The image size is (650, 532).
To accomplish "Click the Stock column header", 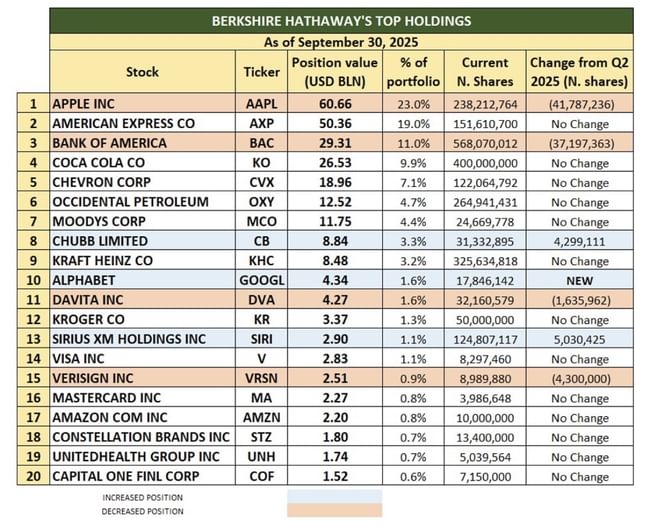I will click(x=142, y=72).
